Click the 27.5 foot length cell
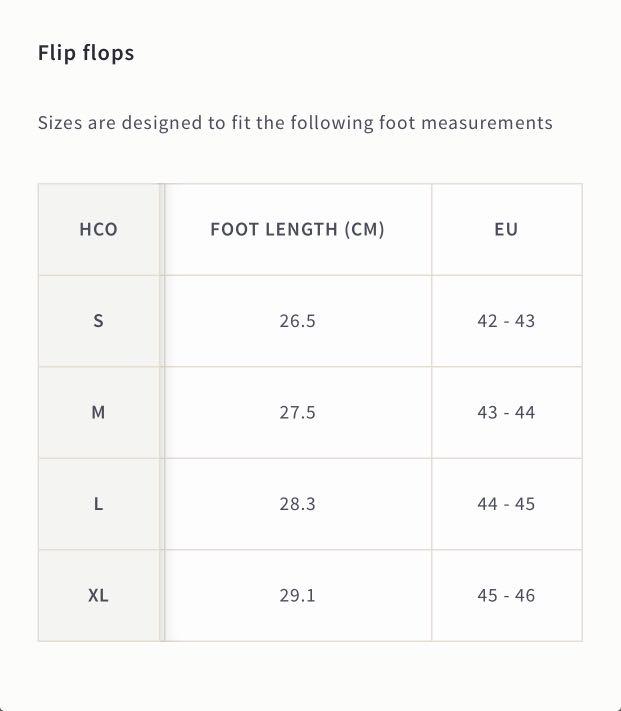This screenshot has width=621, height=711. pyautogui.click(x=297, y=413)
